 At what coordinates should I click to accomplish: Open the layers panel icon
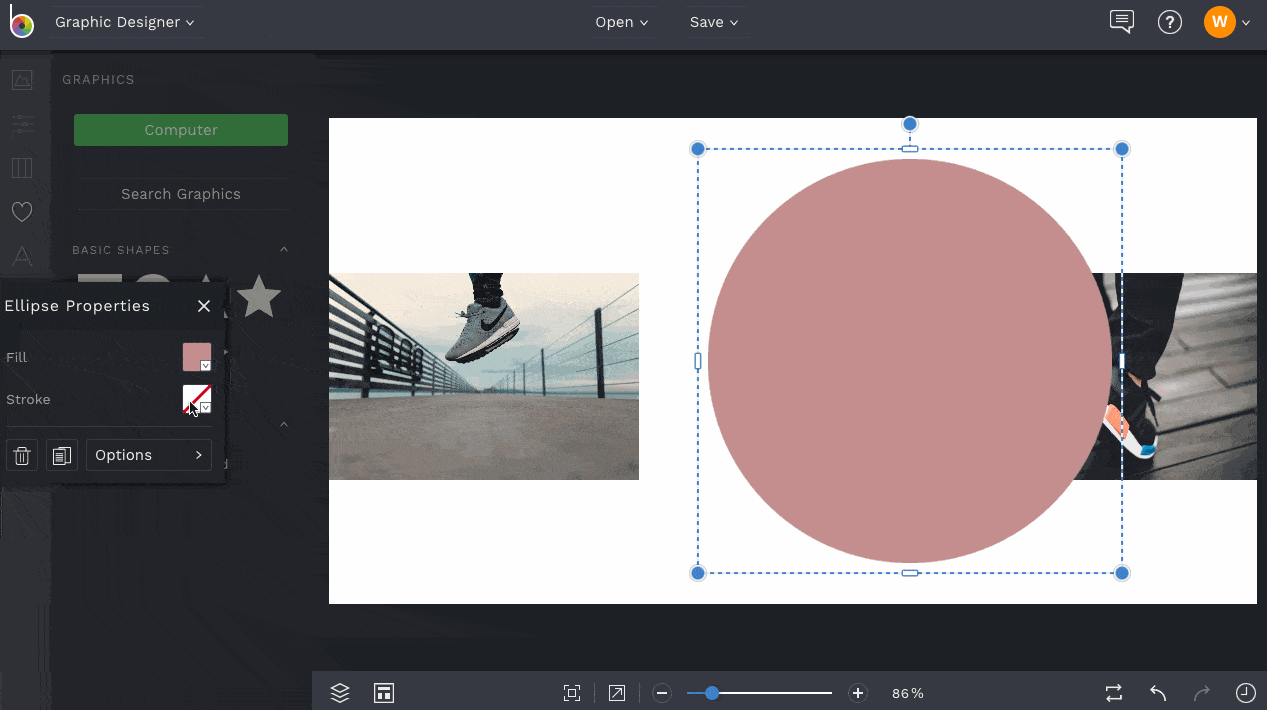point(340,693)
